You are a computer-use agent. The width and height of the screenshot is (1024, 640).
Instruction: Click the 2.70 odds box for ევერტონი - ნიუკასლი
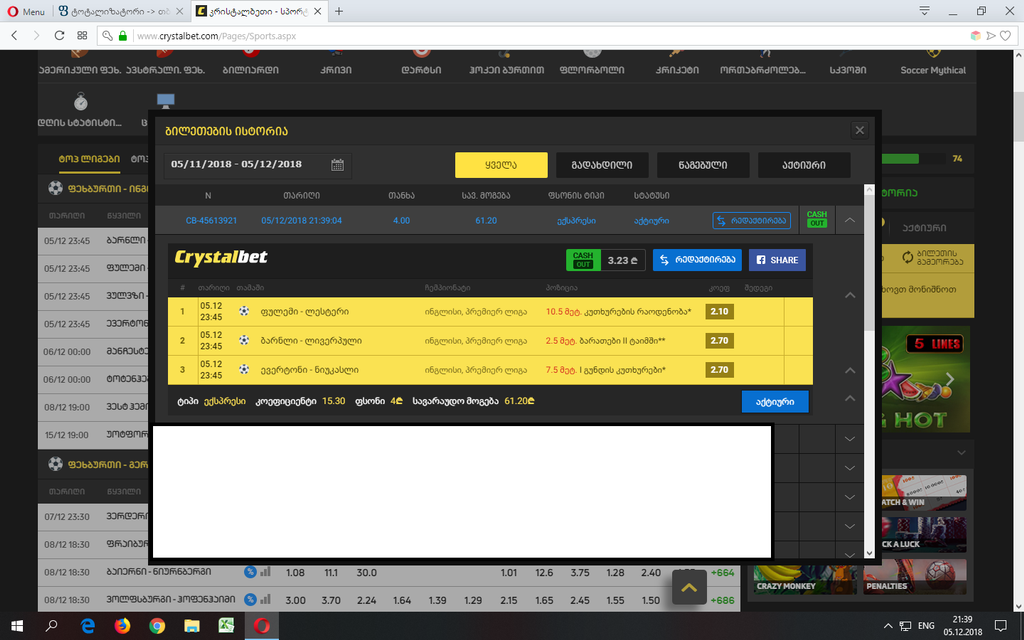(719, 370)
